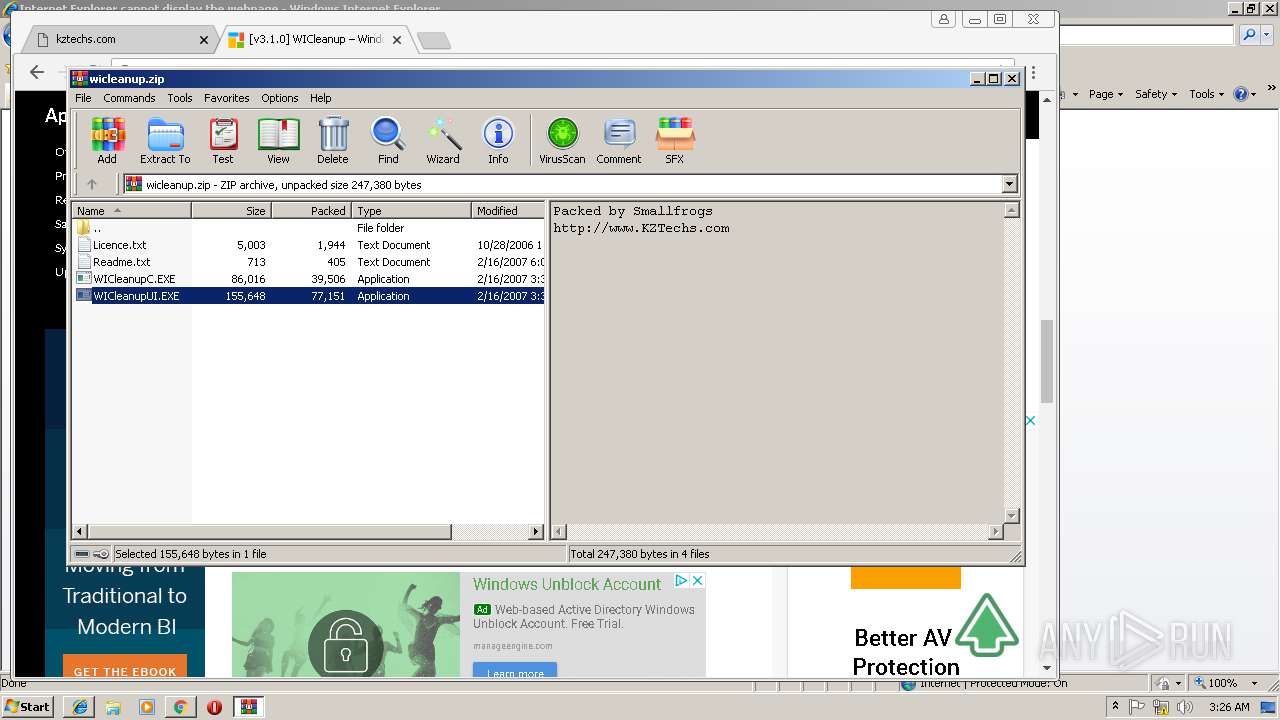Click the comment pane scroll-down arrow
Screen dimensions: 1280x720
pos(1011,515)
